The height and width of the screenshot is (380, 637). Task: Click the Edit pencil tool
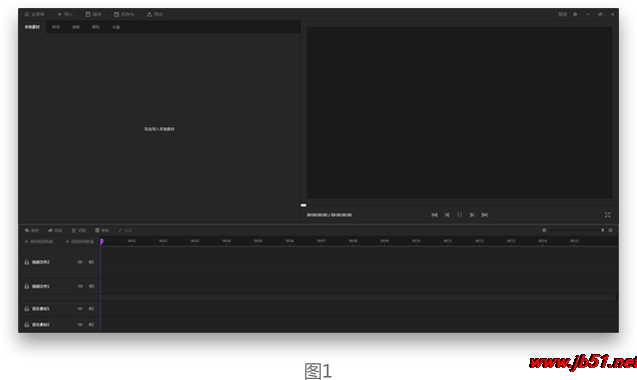tap(125, 230)
